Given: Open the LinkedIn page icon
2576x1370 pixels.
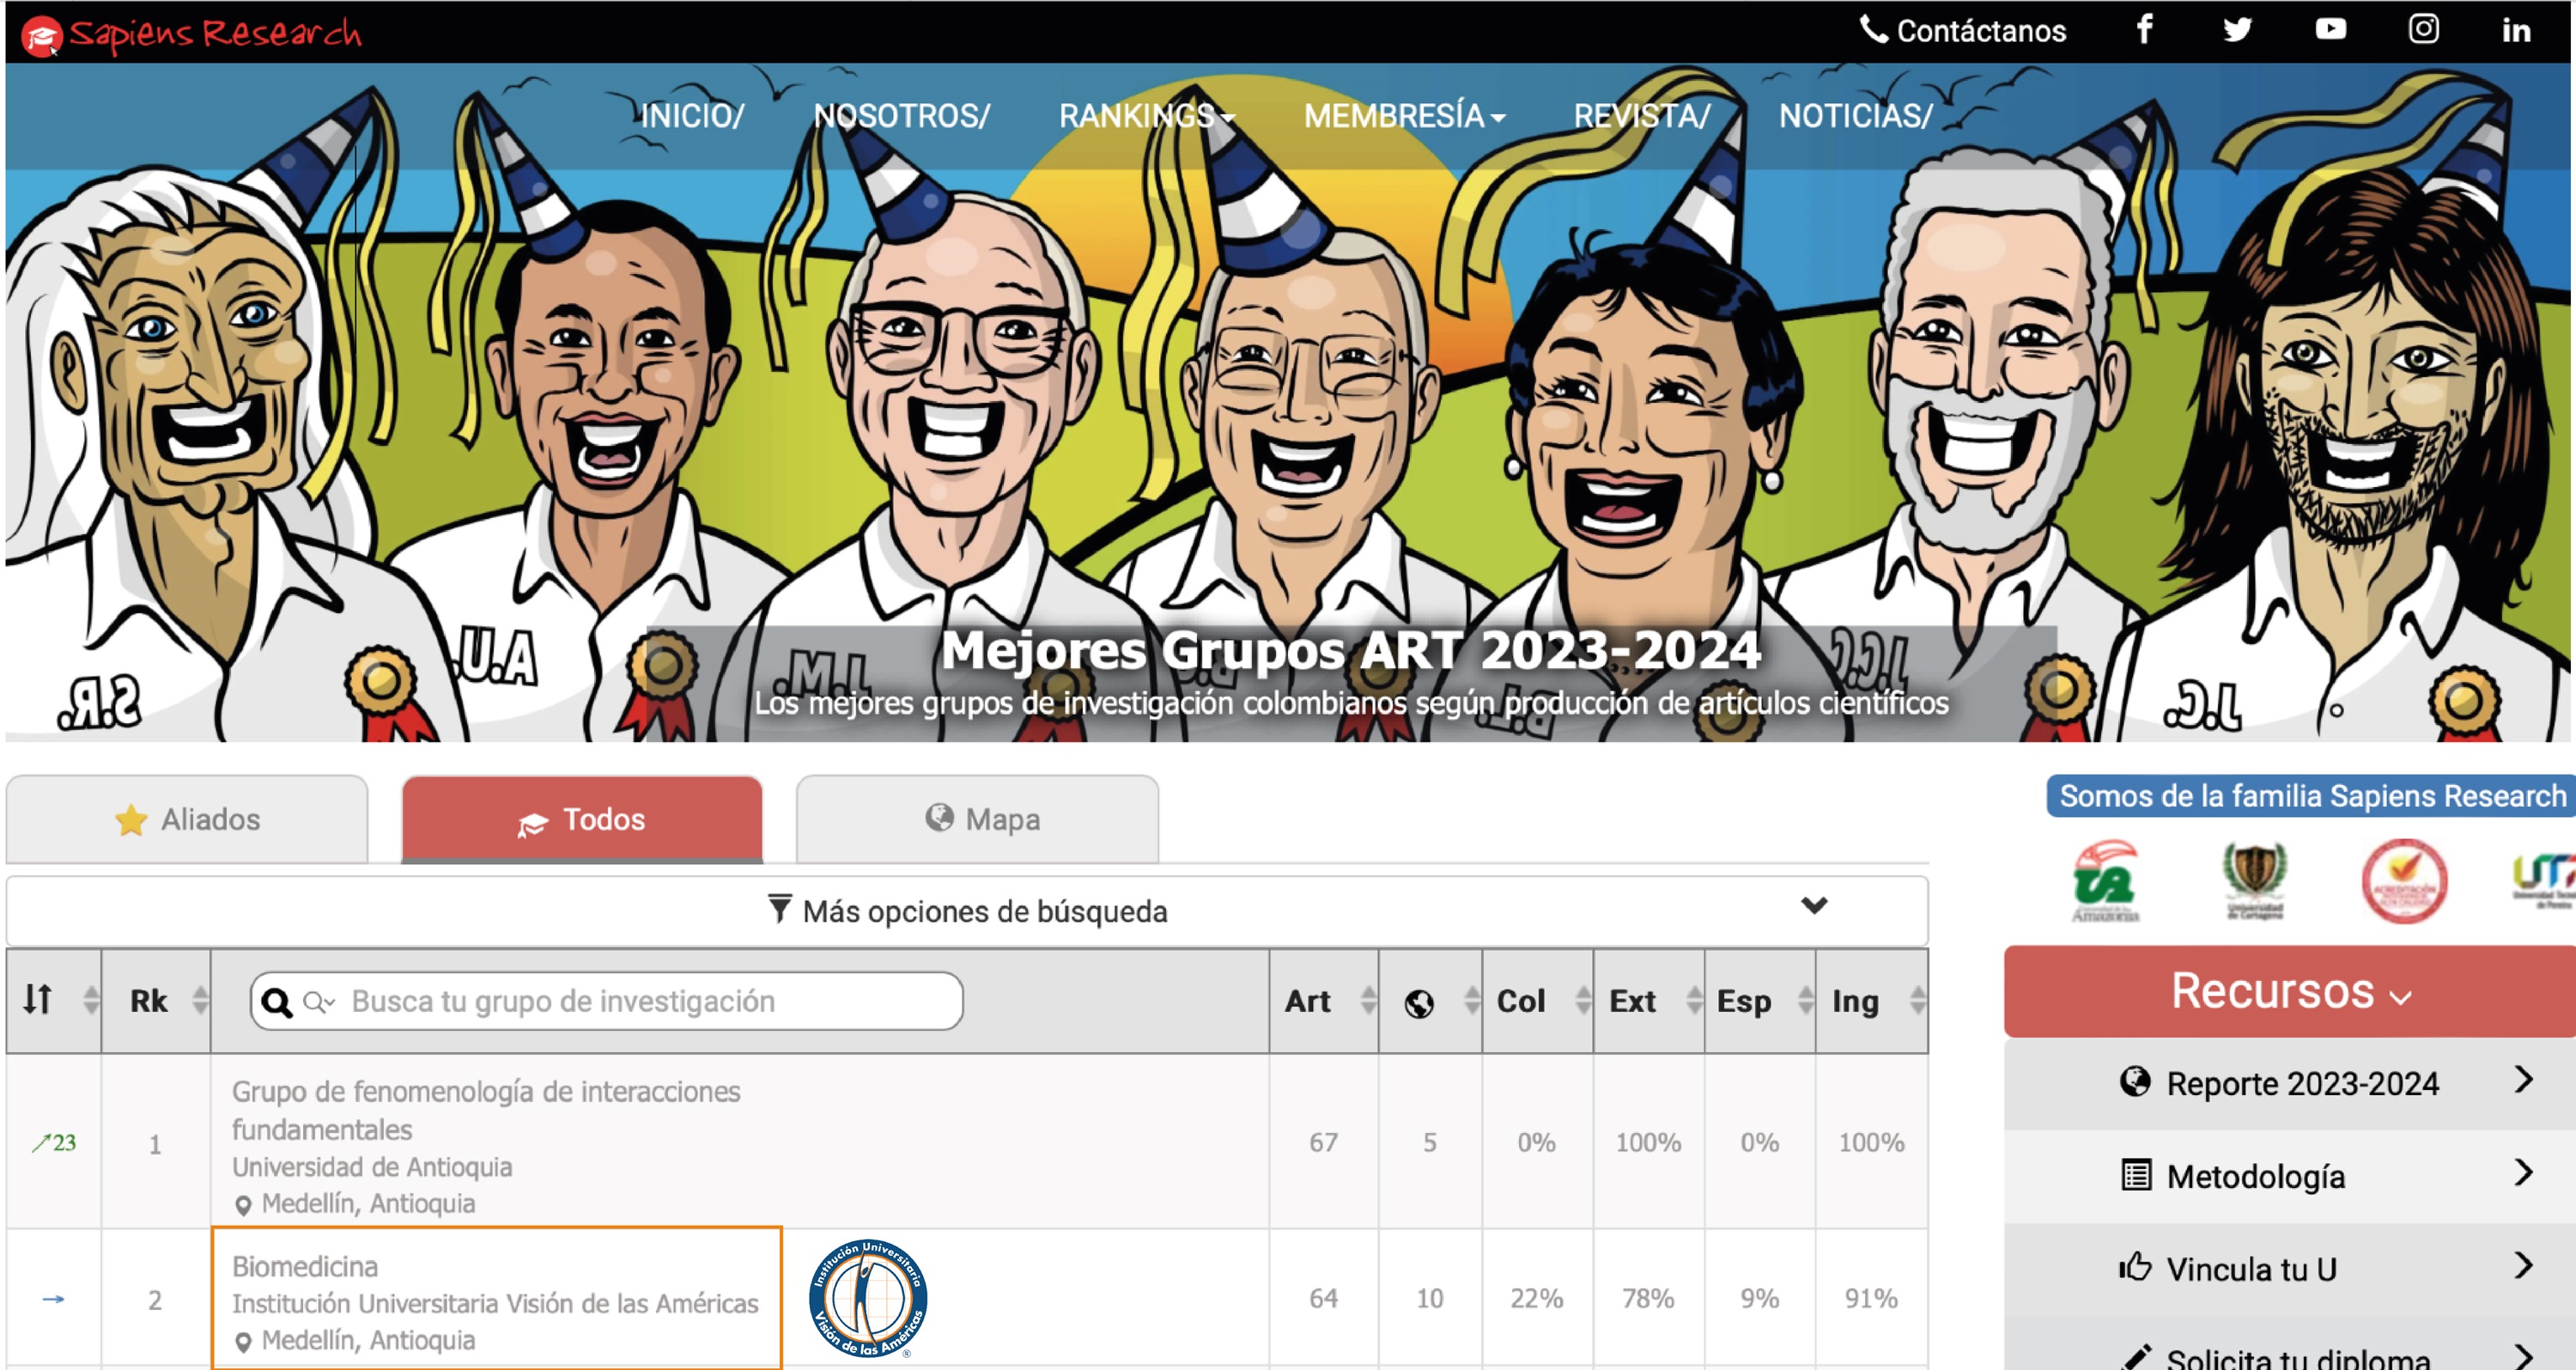Looking at the screenshot, I should (x=2516, y=31).
